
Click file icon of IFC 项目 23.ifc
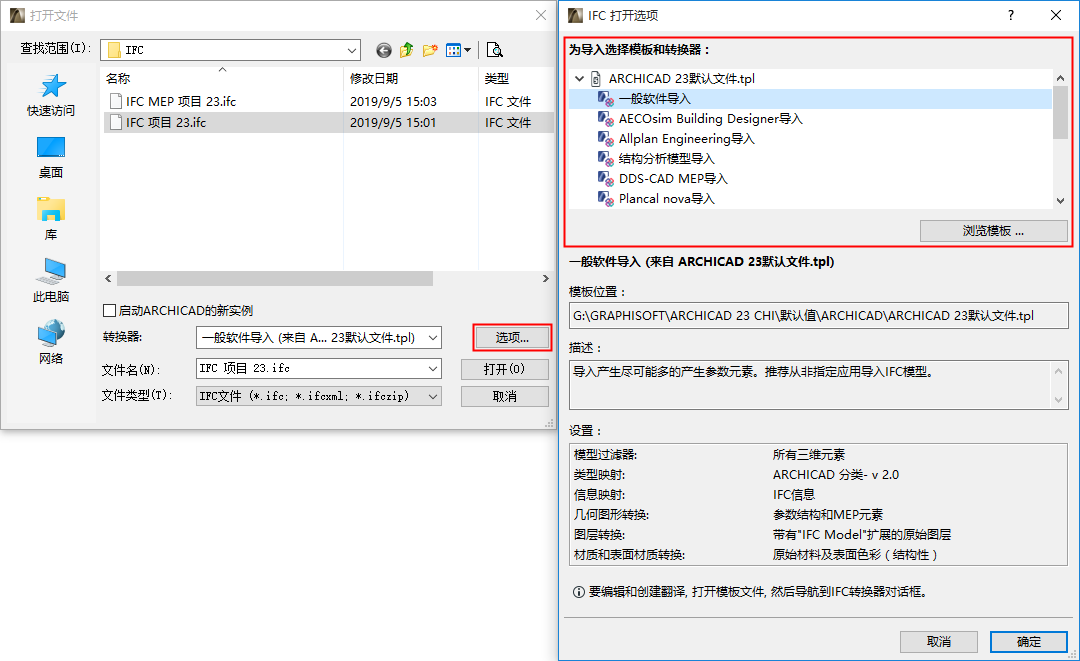click(116, 123)
